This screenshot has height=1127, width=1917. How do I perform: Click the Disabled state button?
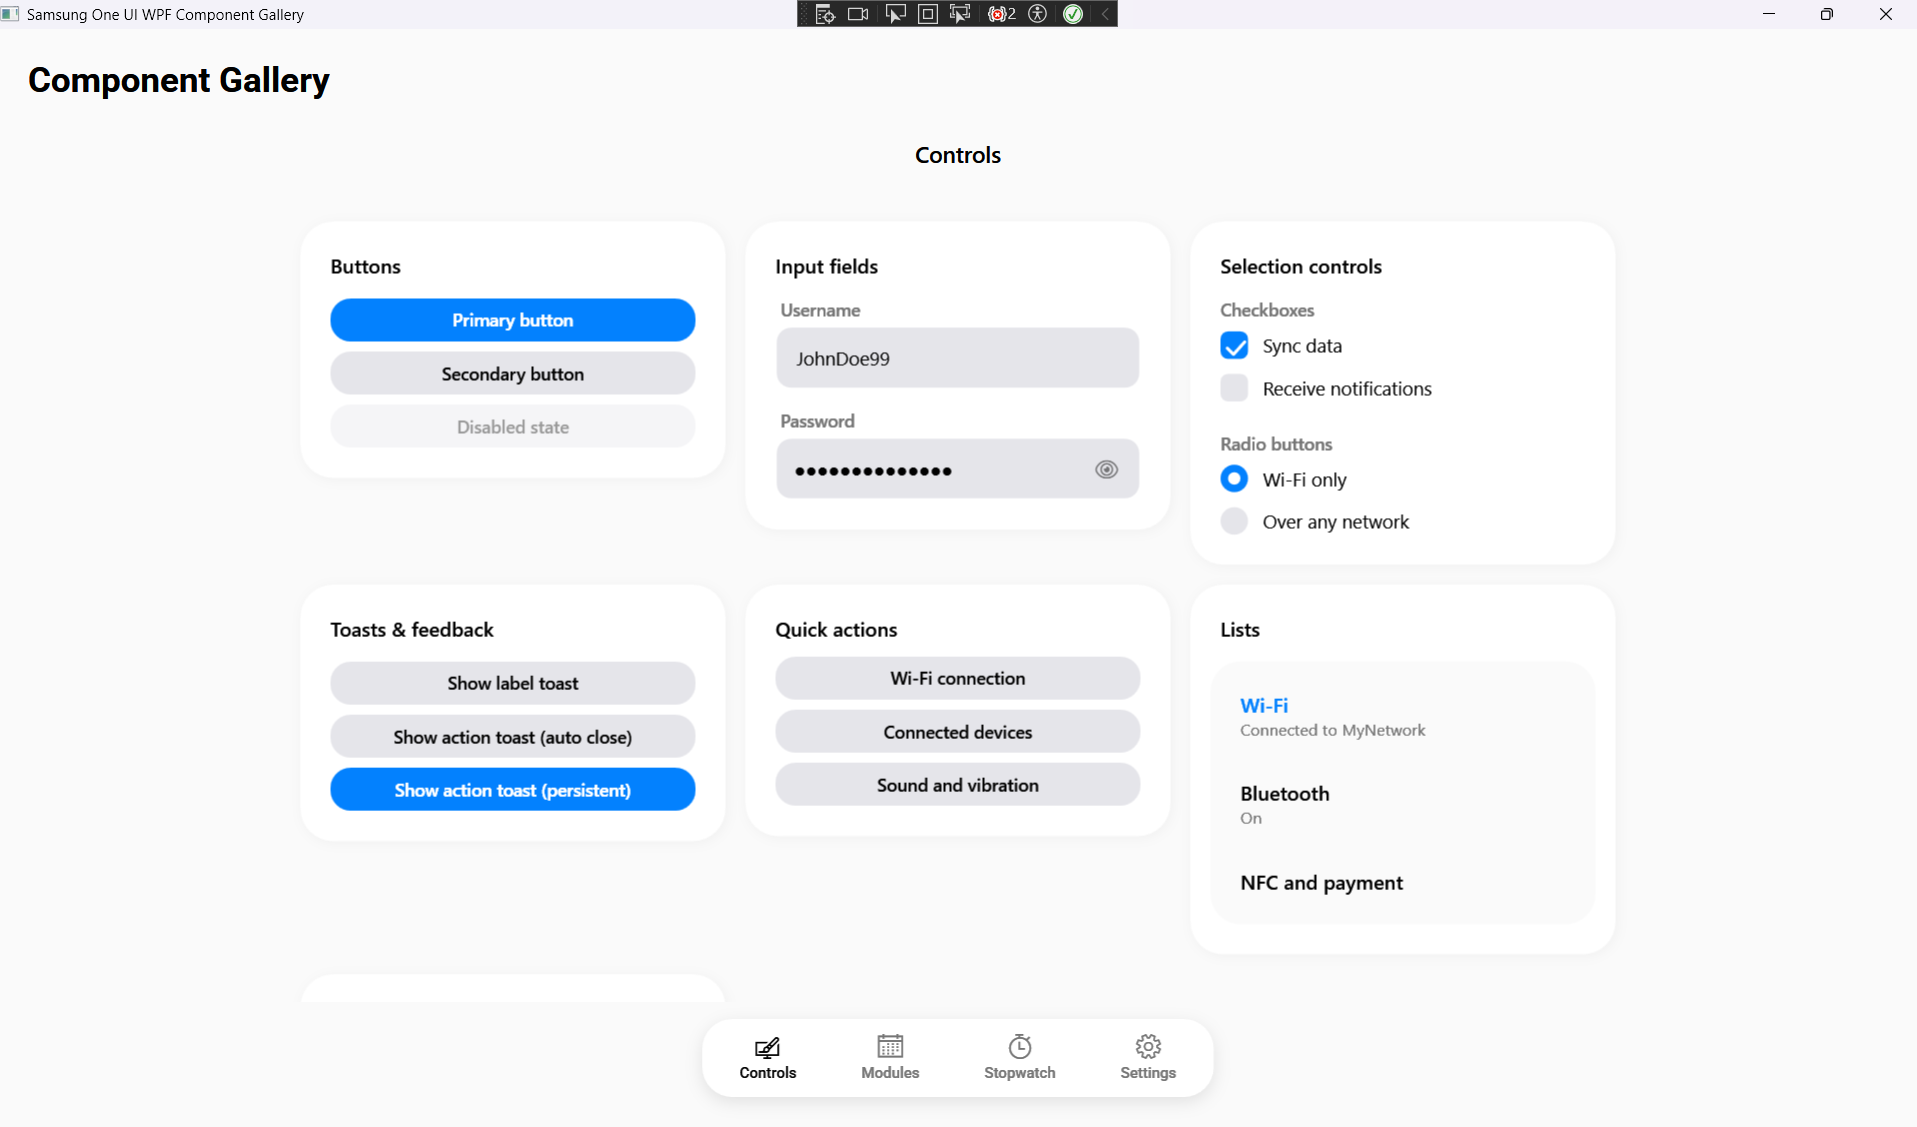[513, 427]
